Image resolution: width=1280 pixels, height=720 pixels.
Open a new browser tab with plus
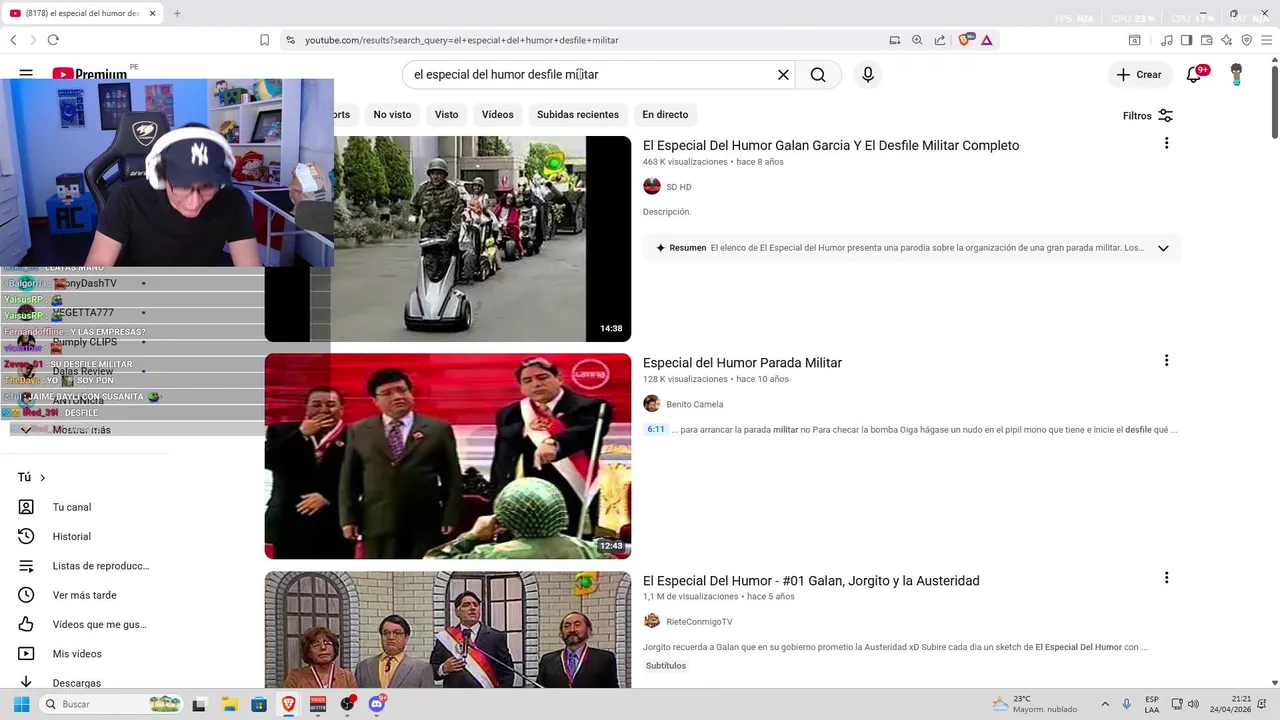pos(177,13)
